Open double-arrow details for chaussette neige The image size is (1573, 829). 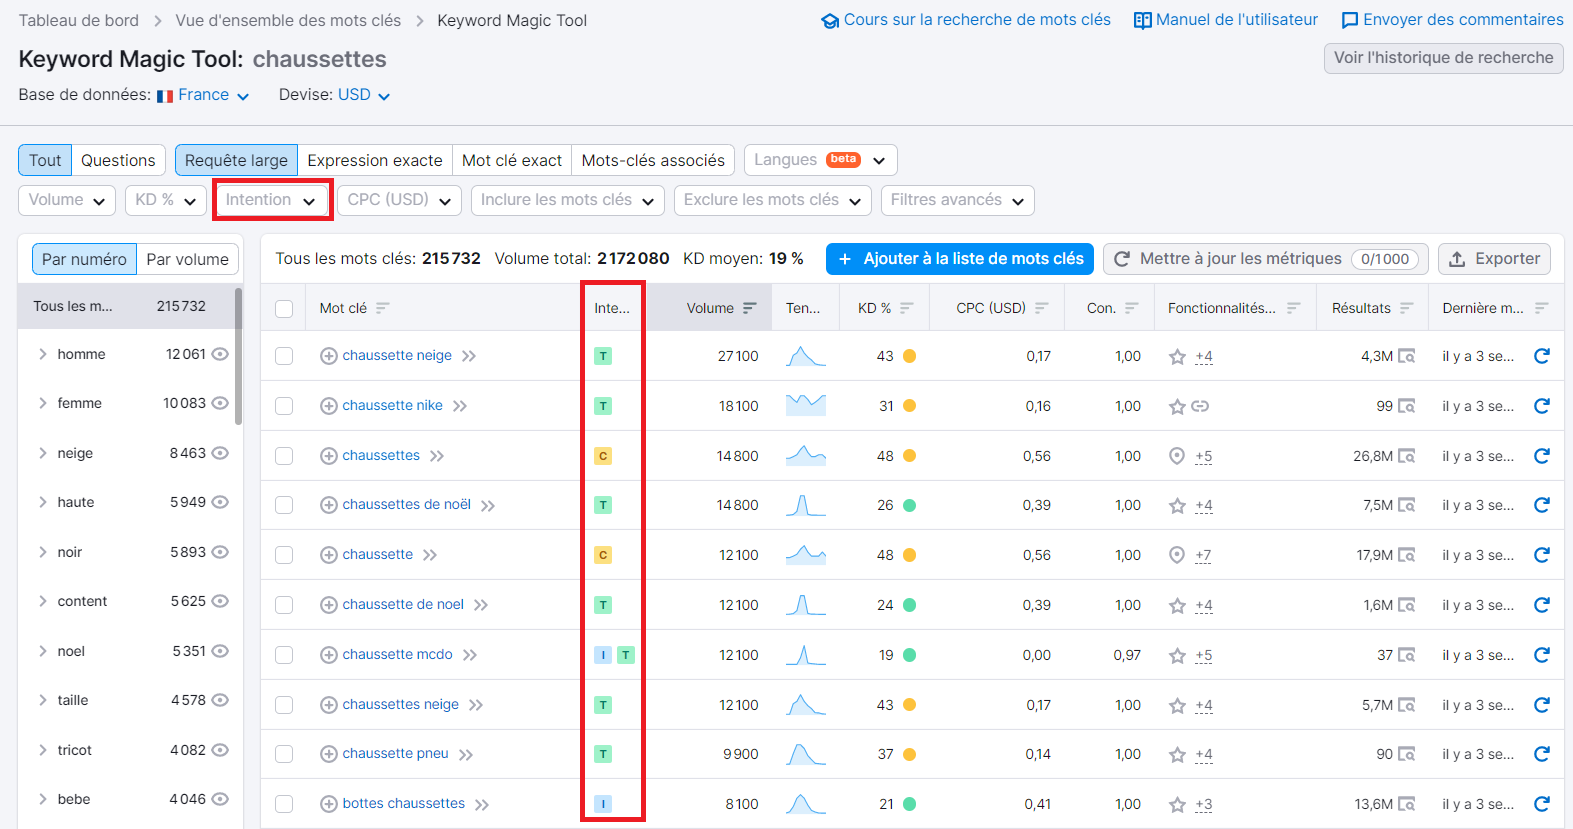[469, 356]
